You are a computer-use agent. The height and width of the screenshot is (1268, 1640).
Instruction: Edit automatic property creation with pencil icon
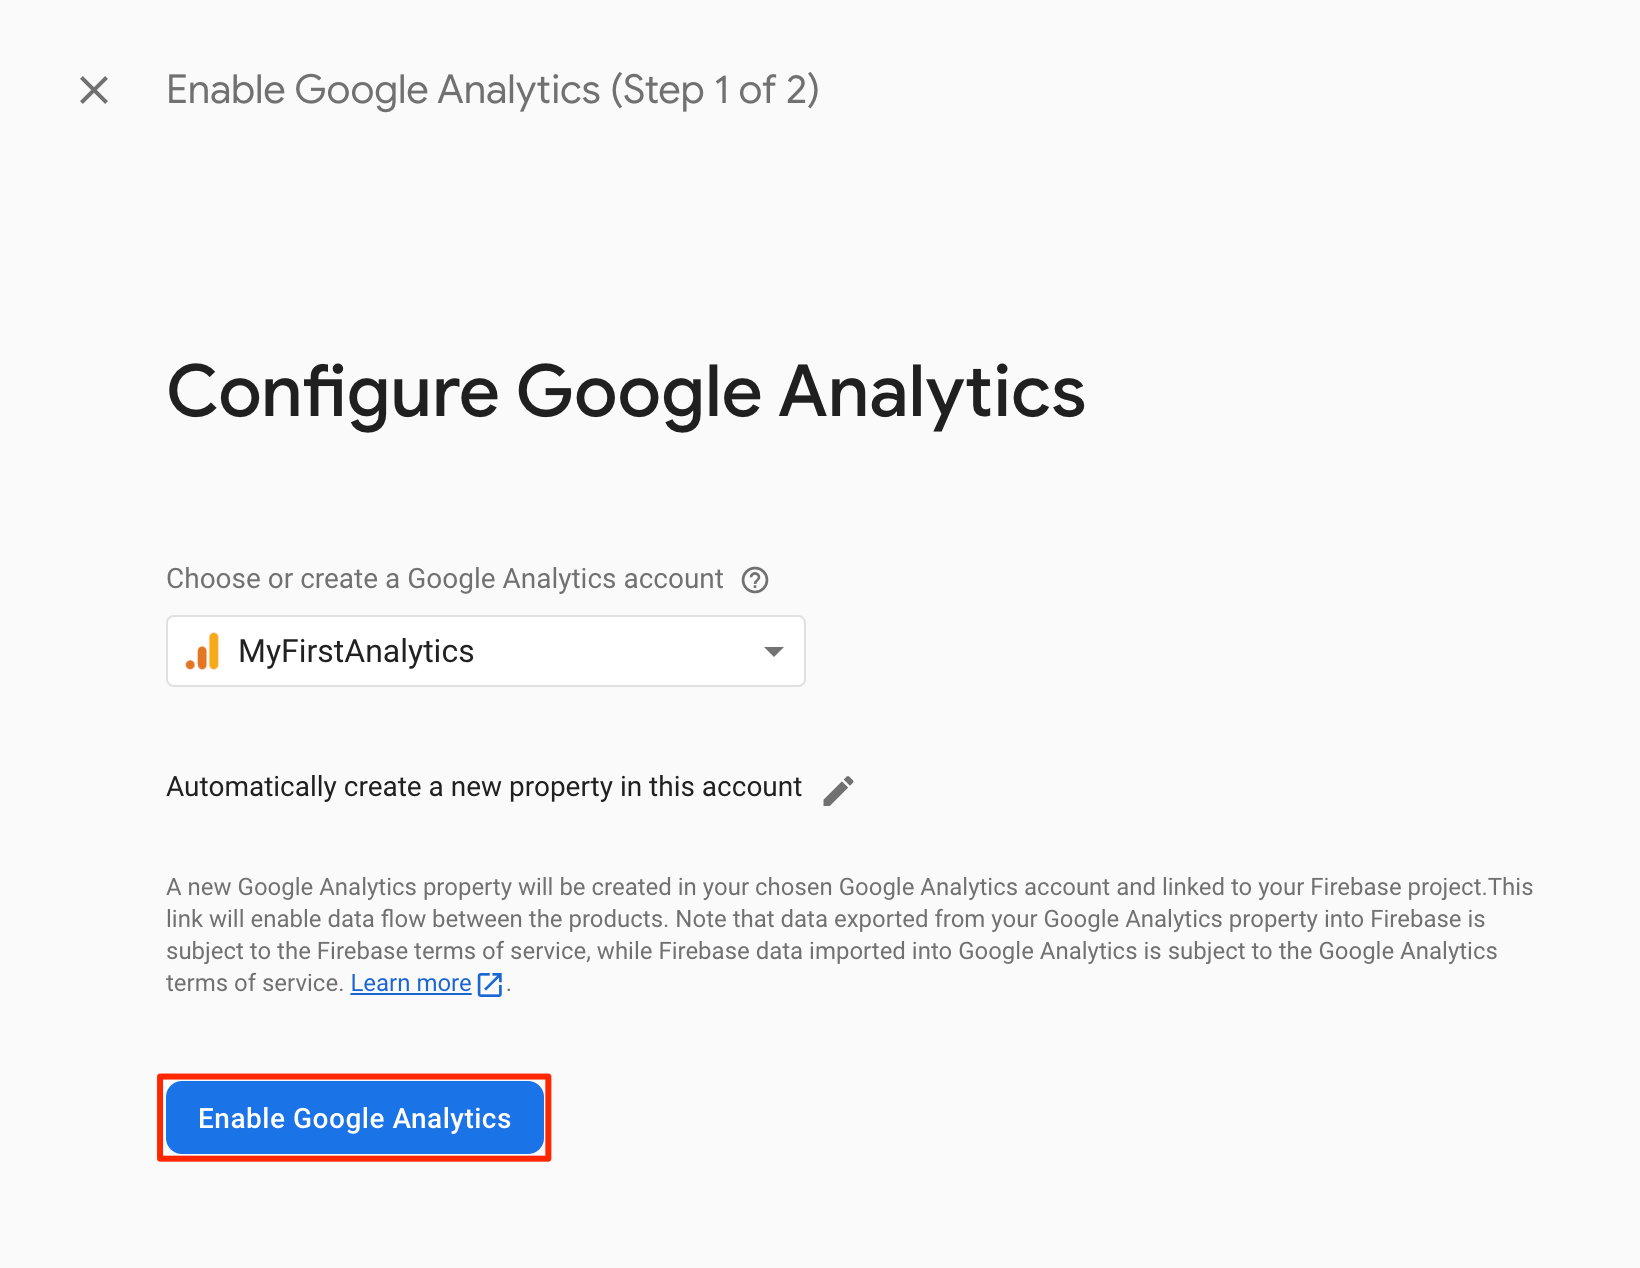pyautogui.click(x=838, y=790)
